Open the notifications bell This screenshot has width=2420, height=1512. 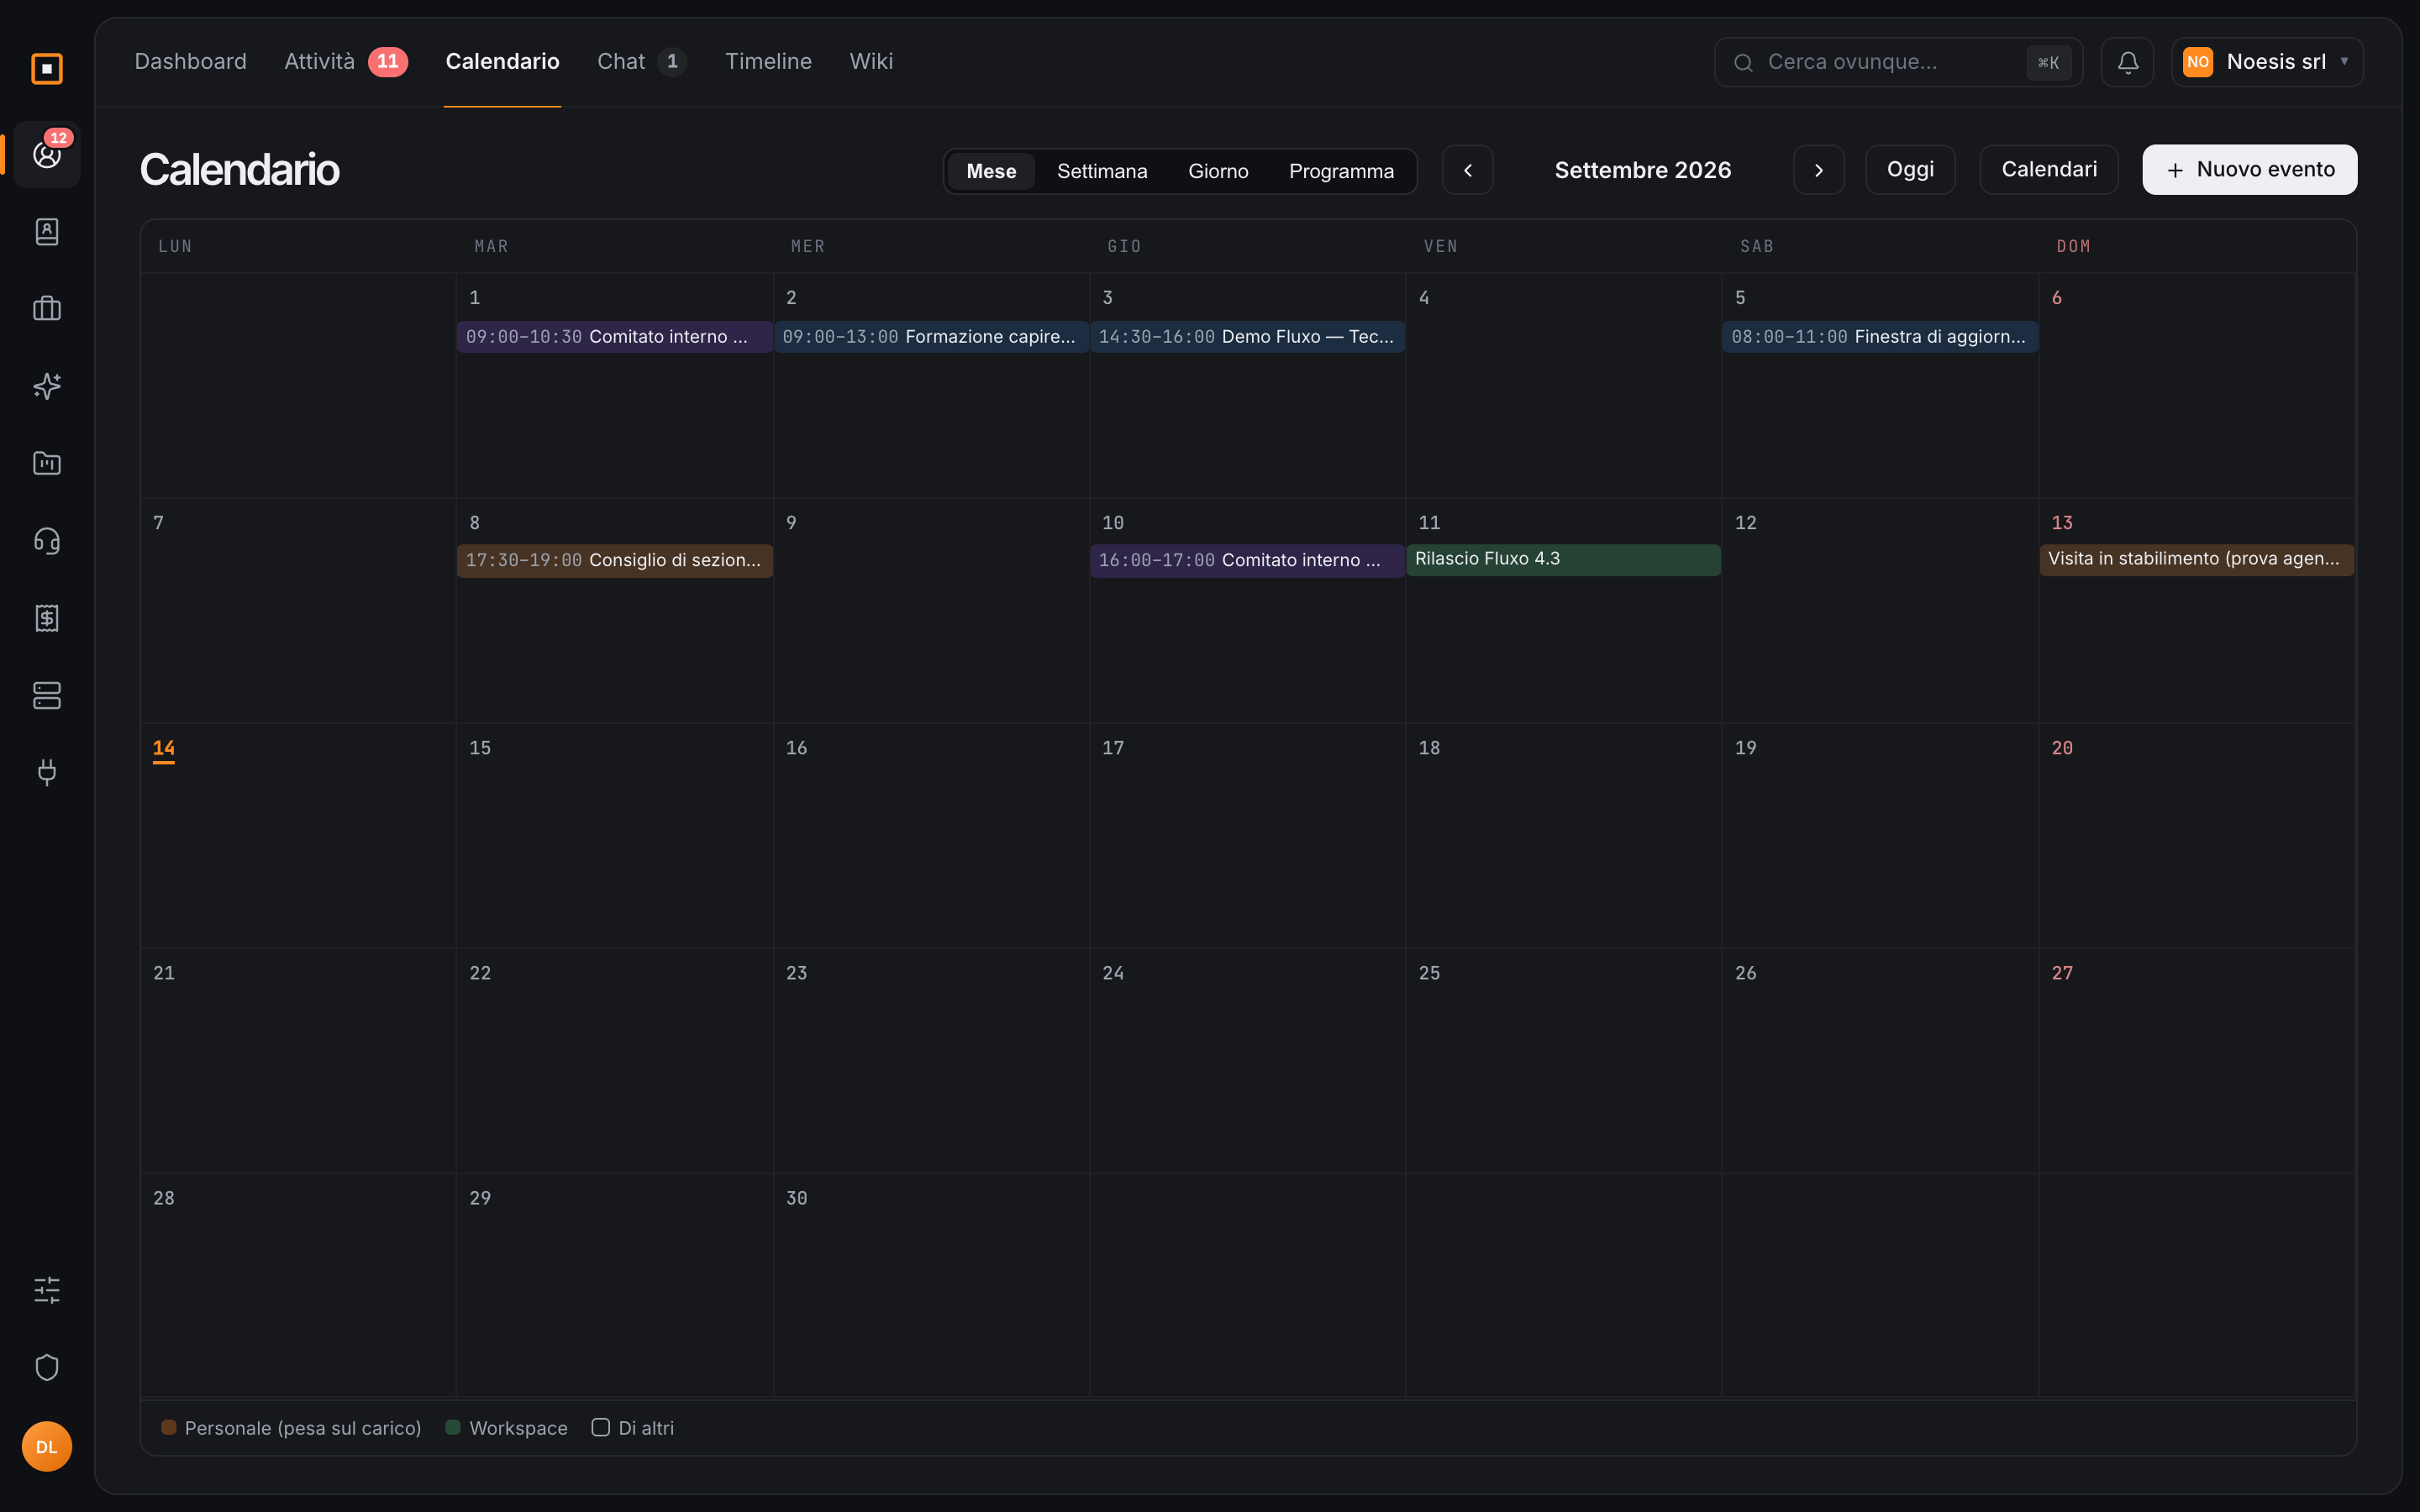coord(2127,62)
